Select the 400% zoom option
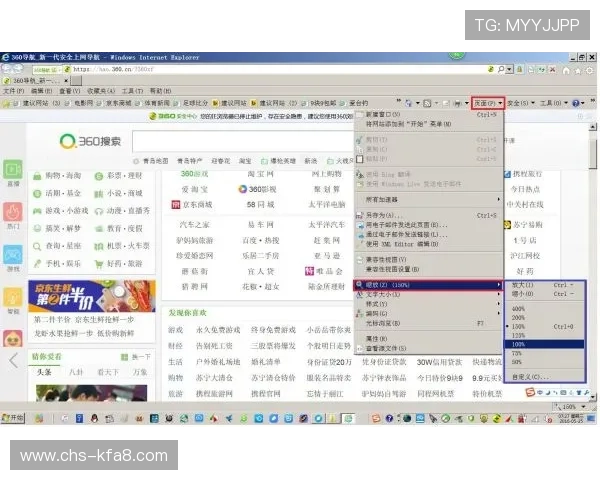The width and height of the screenshot is (600, 480). (x=545, y=309)
